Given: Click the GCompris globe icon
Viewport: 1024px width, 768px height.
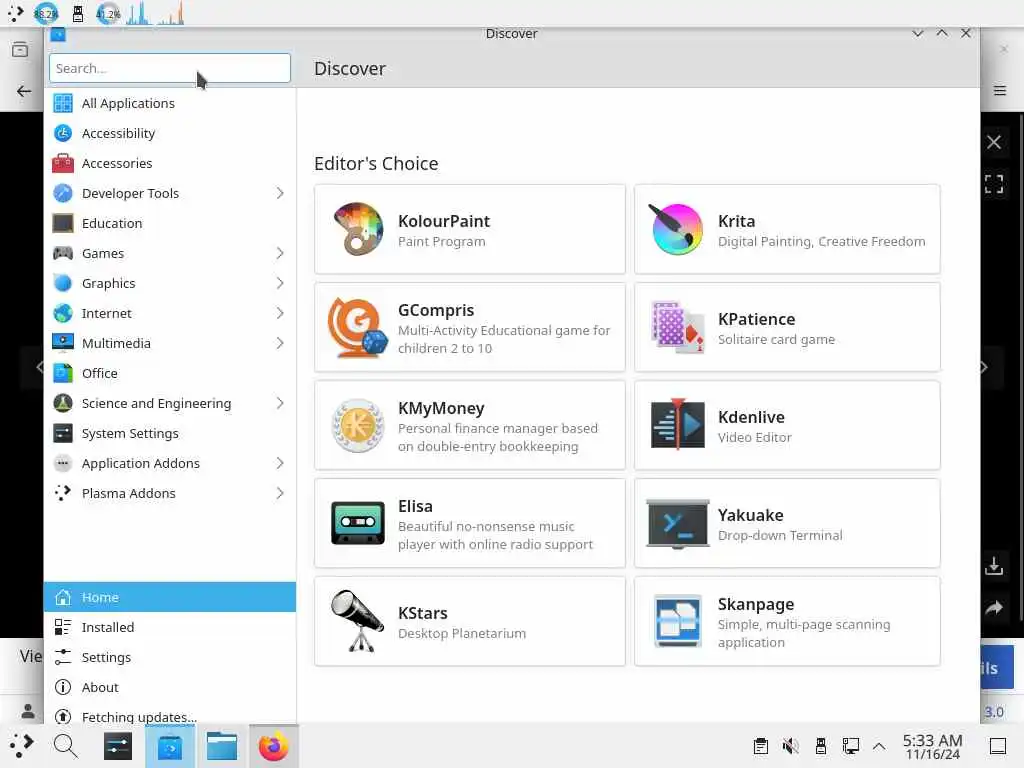Looking at the screenshot, I should (357, 327).
